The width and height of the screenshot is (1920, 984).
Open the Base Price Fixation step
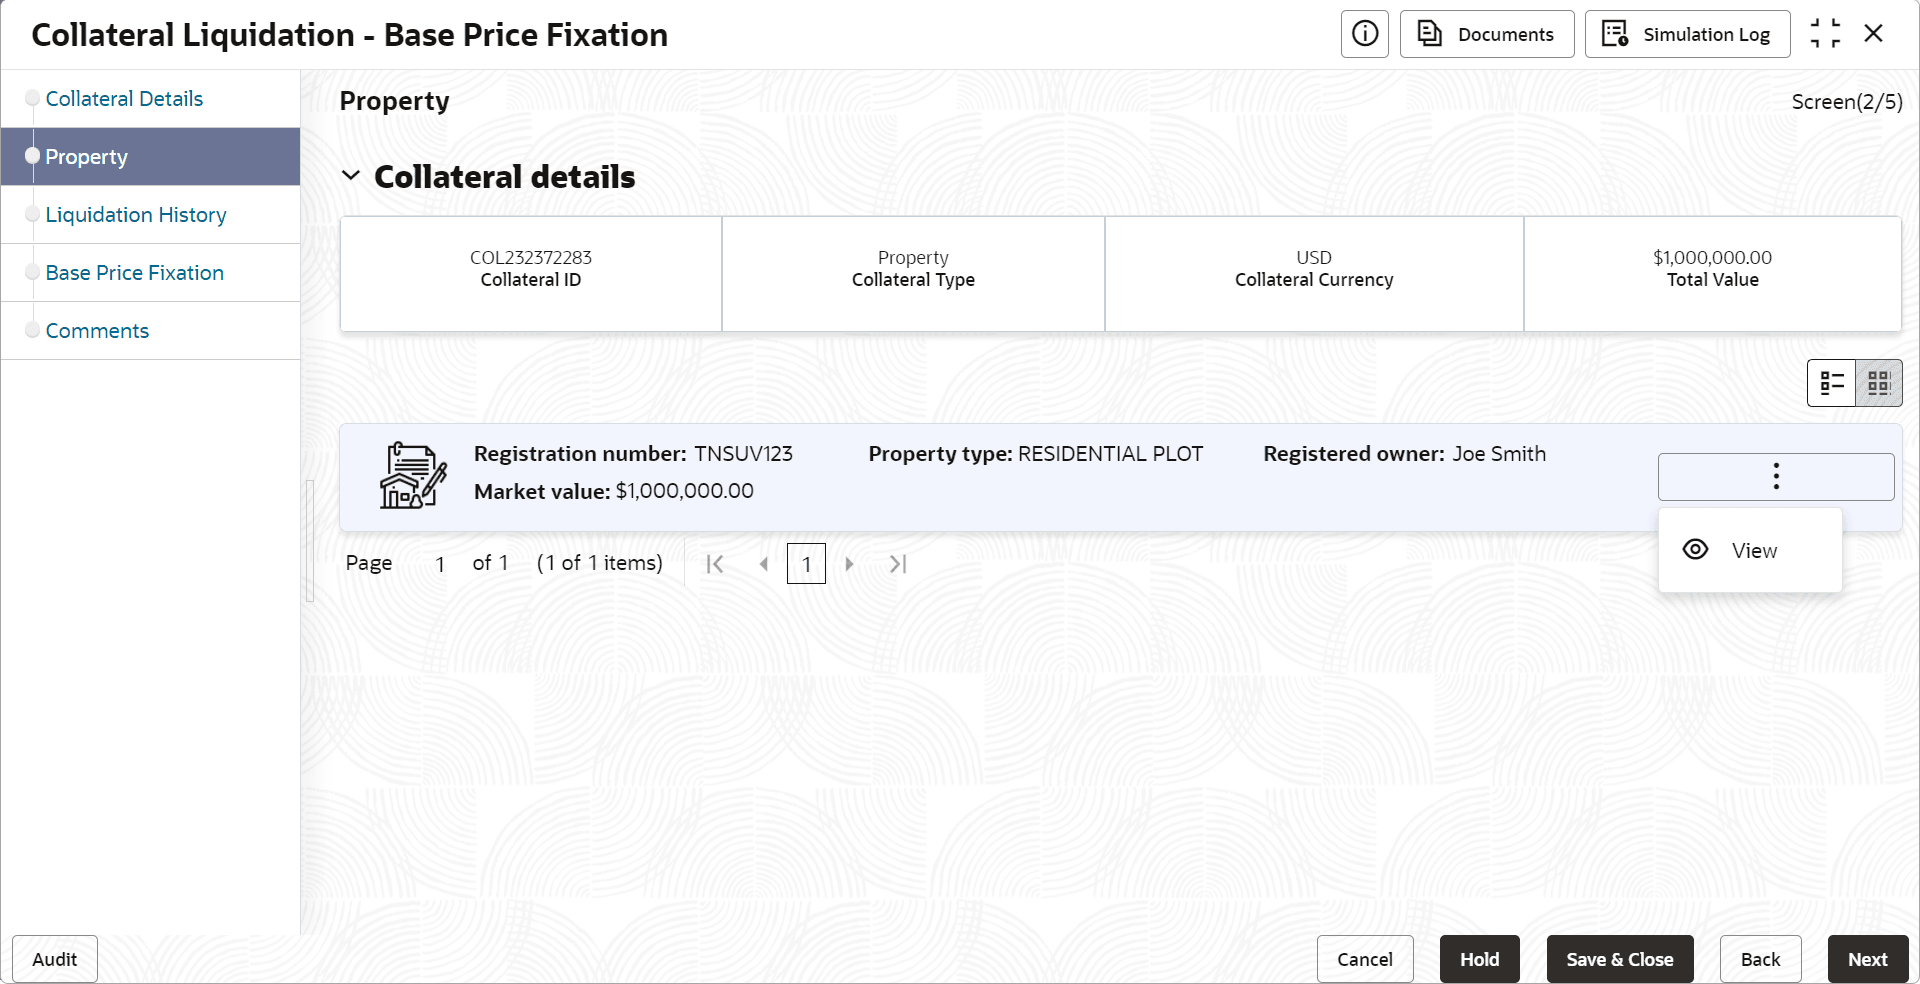[x=134, y=273]
